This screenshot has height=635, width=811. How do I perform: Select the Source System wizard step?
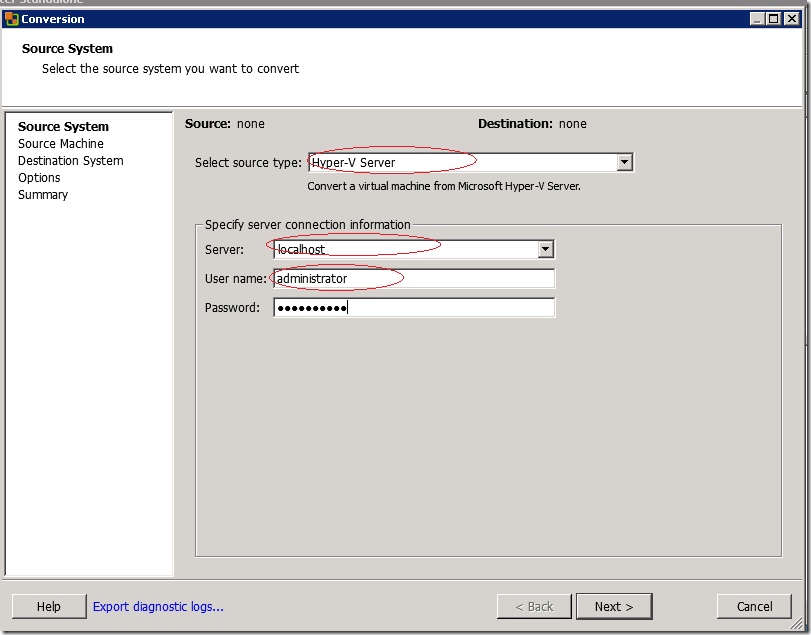click(63, 127)
